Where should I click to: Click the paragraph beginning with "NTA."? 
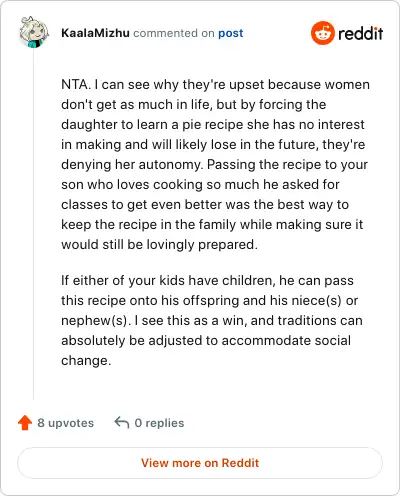[x=215, y=164]
